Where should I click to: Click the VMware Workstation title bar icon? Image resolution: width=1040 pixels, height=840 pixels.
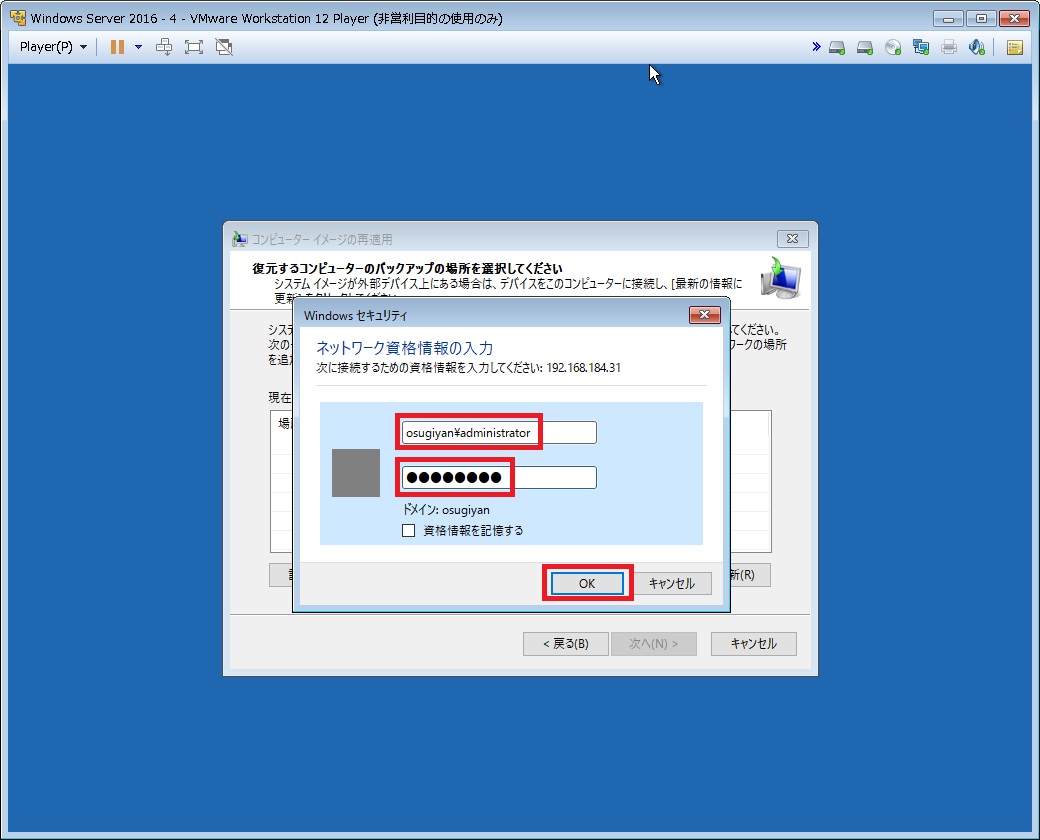click(18, 18)
